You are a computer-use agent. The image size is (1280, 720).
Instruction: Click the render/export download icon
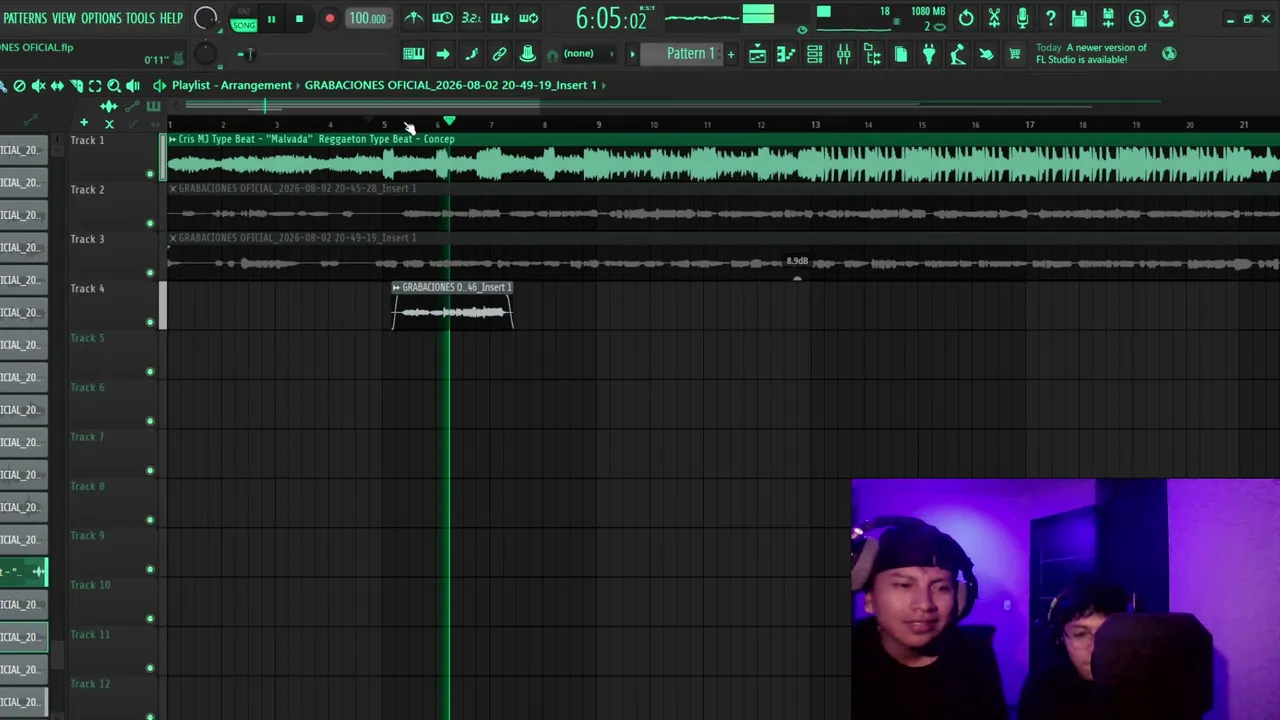[1166, 18]
